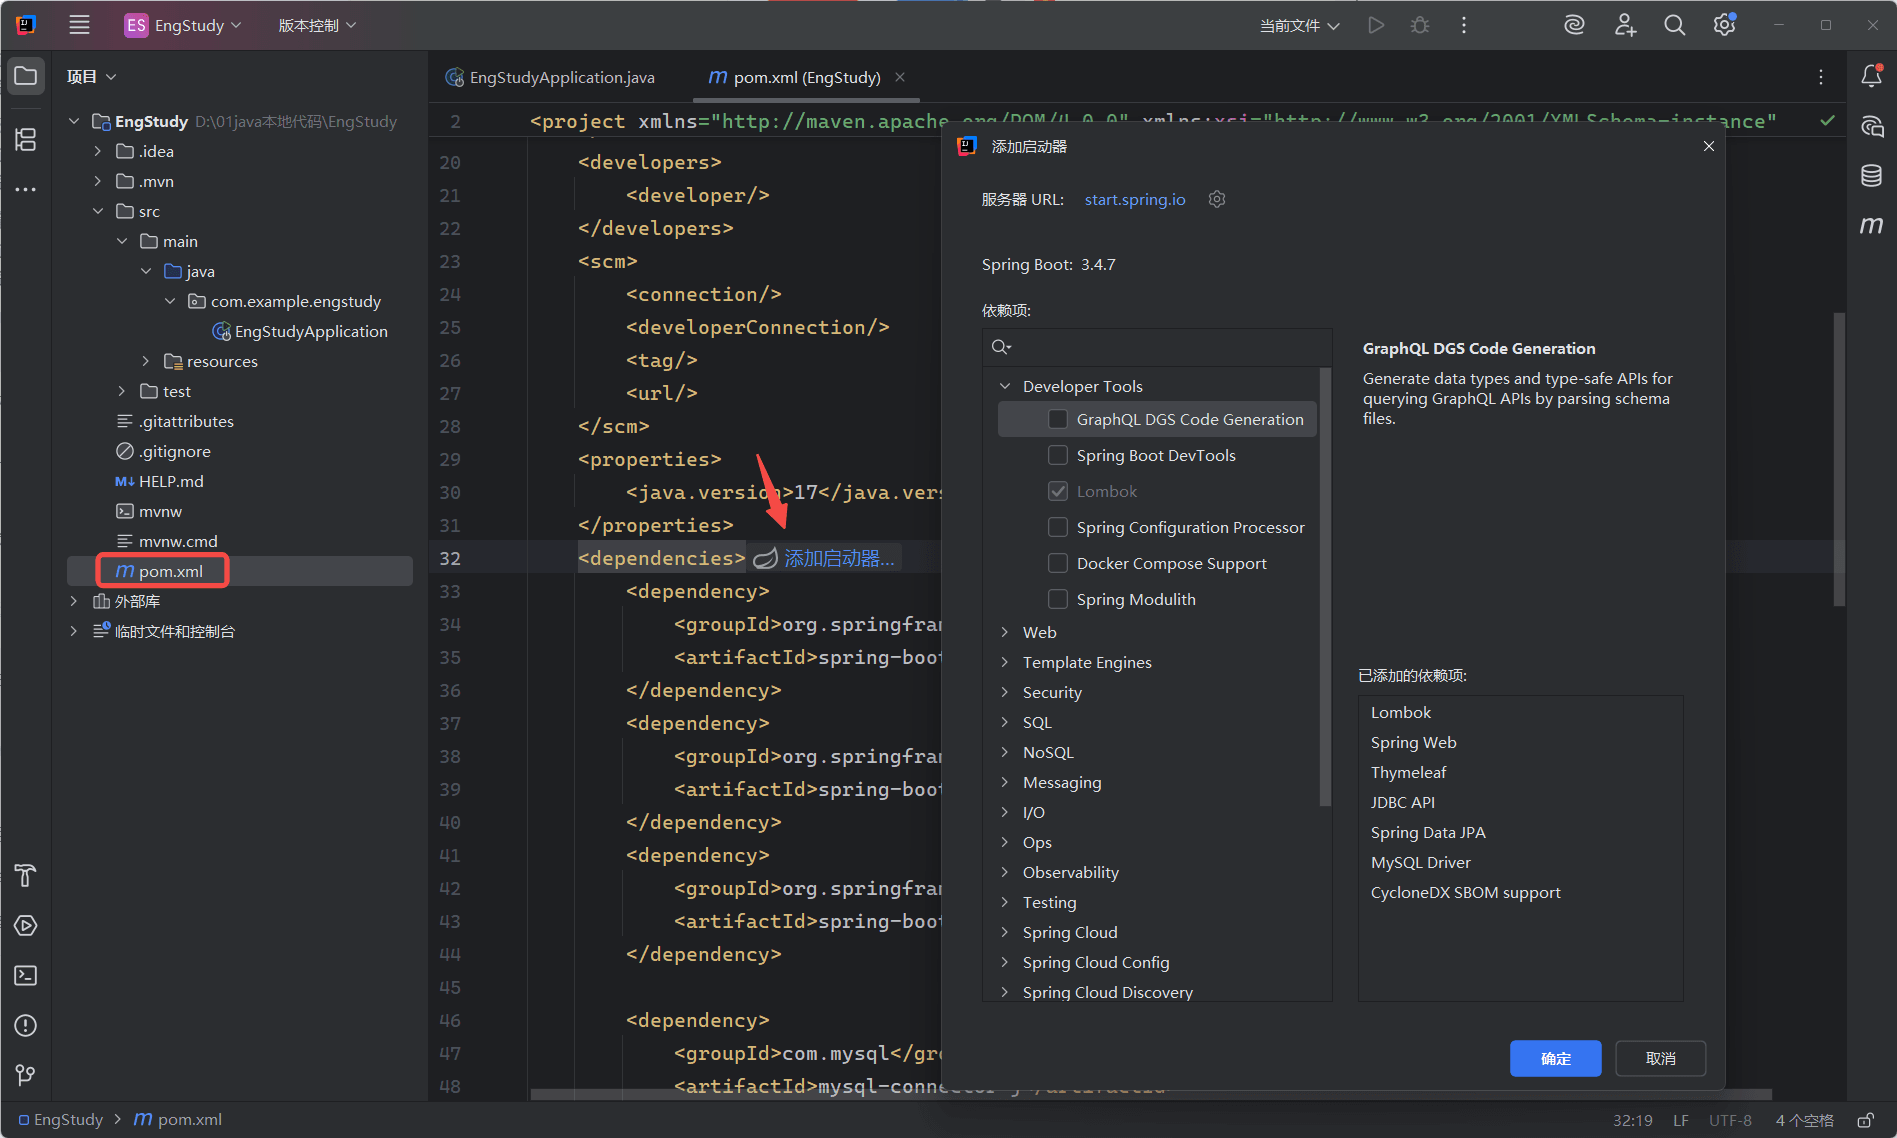The height and width of the screenshot is (1138, 1897).
Task: Open the Project tool window folder icon
Action: 26,76
